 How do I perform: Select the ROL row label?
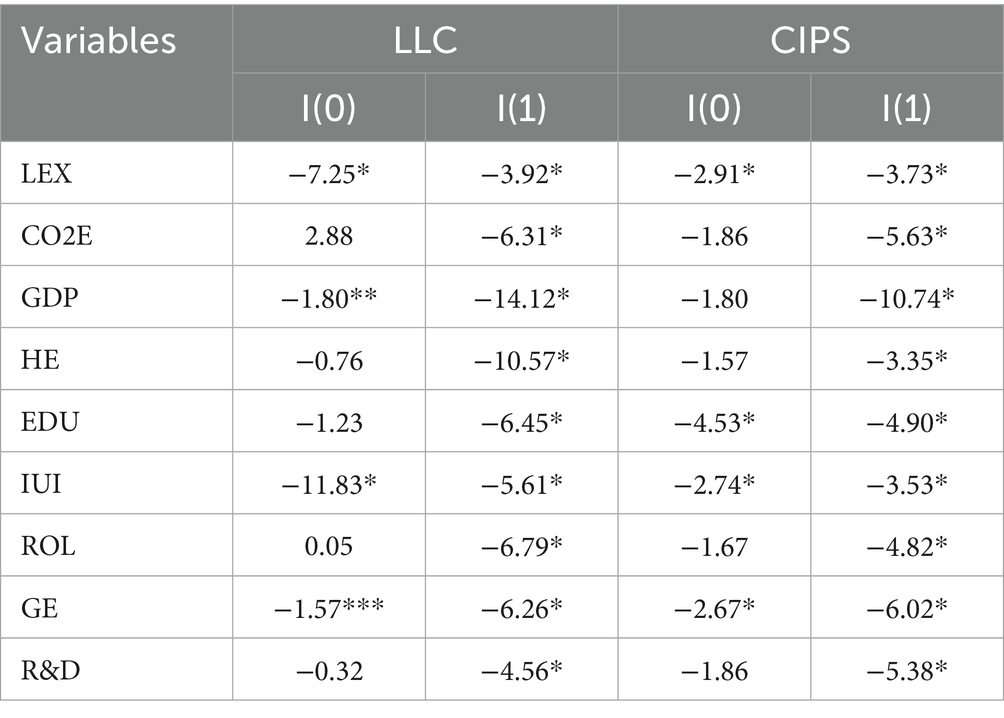click(x=48, y=546)
